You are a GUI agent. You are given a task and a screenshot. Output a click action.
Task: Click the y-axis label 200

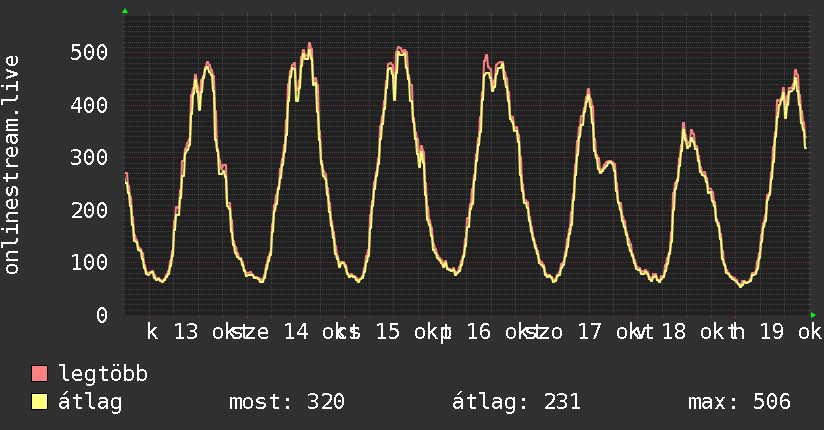tap(89, 210)
